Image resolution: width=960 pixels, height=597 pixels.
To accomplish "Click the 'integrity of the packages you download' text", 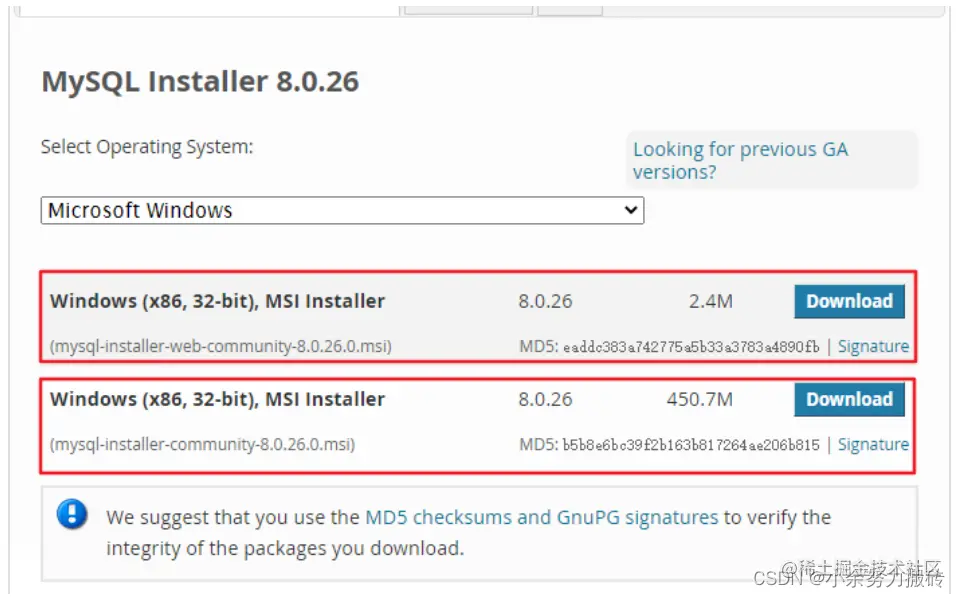I will tap(285, 548).
